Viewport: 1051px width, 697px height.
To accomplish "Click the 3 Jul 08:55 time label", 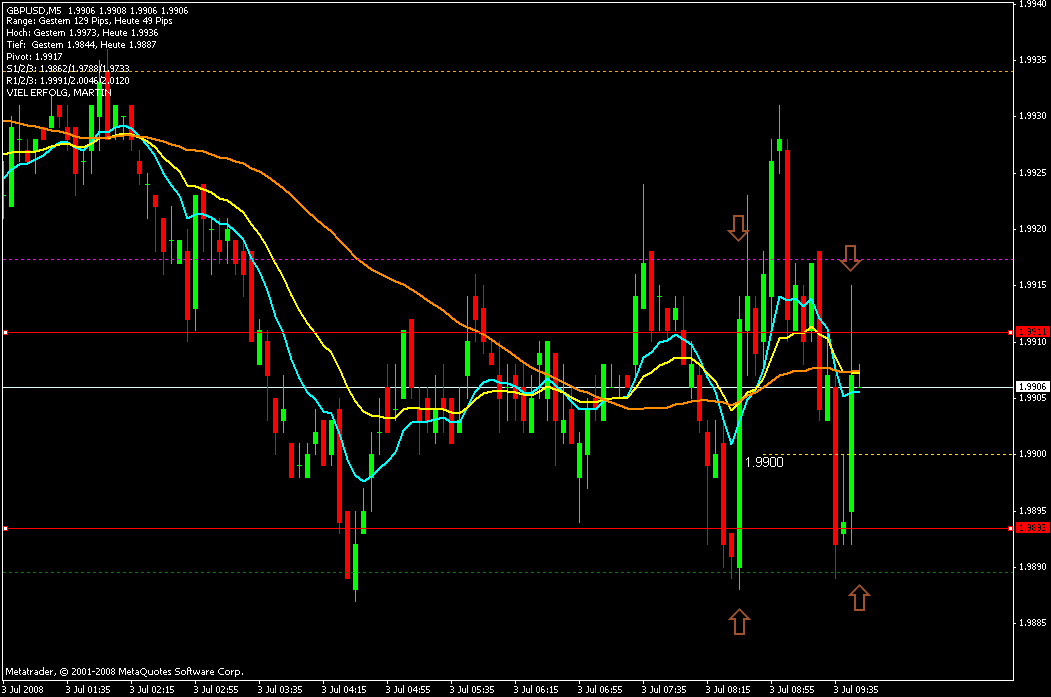I will 792,689.
